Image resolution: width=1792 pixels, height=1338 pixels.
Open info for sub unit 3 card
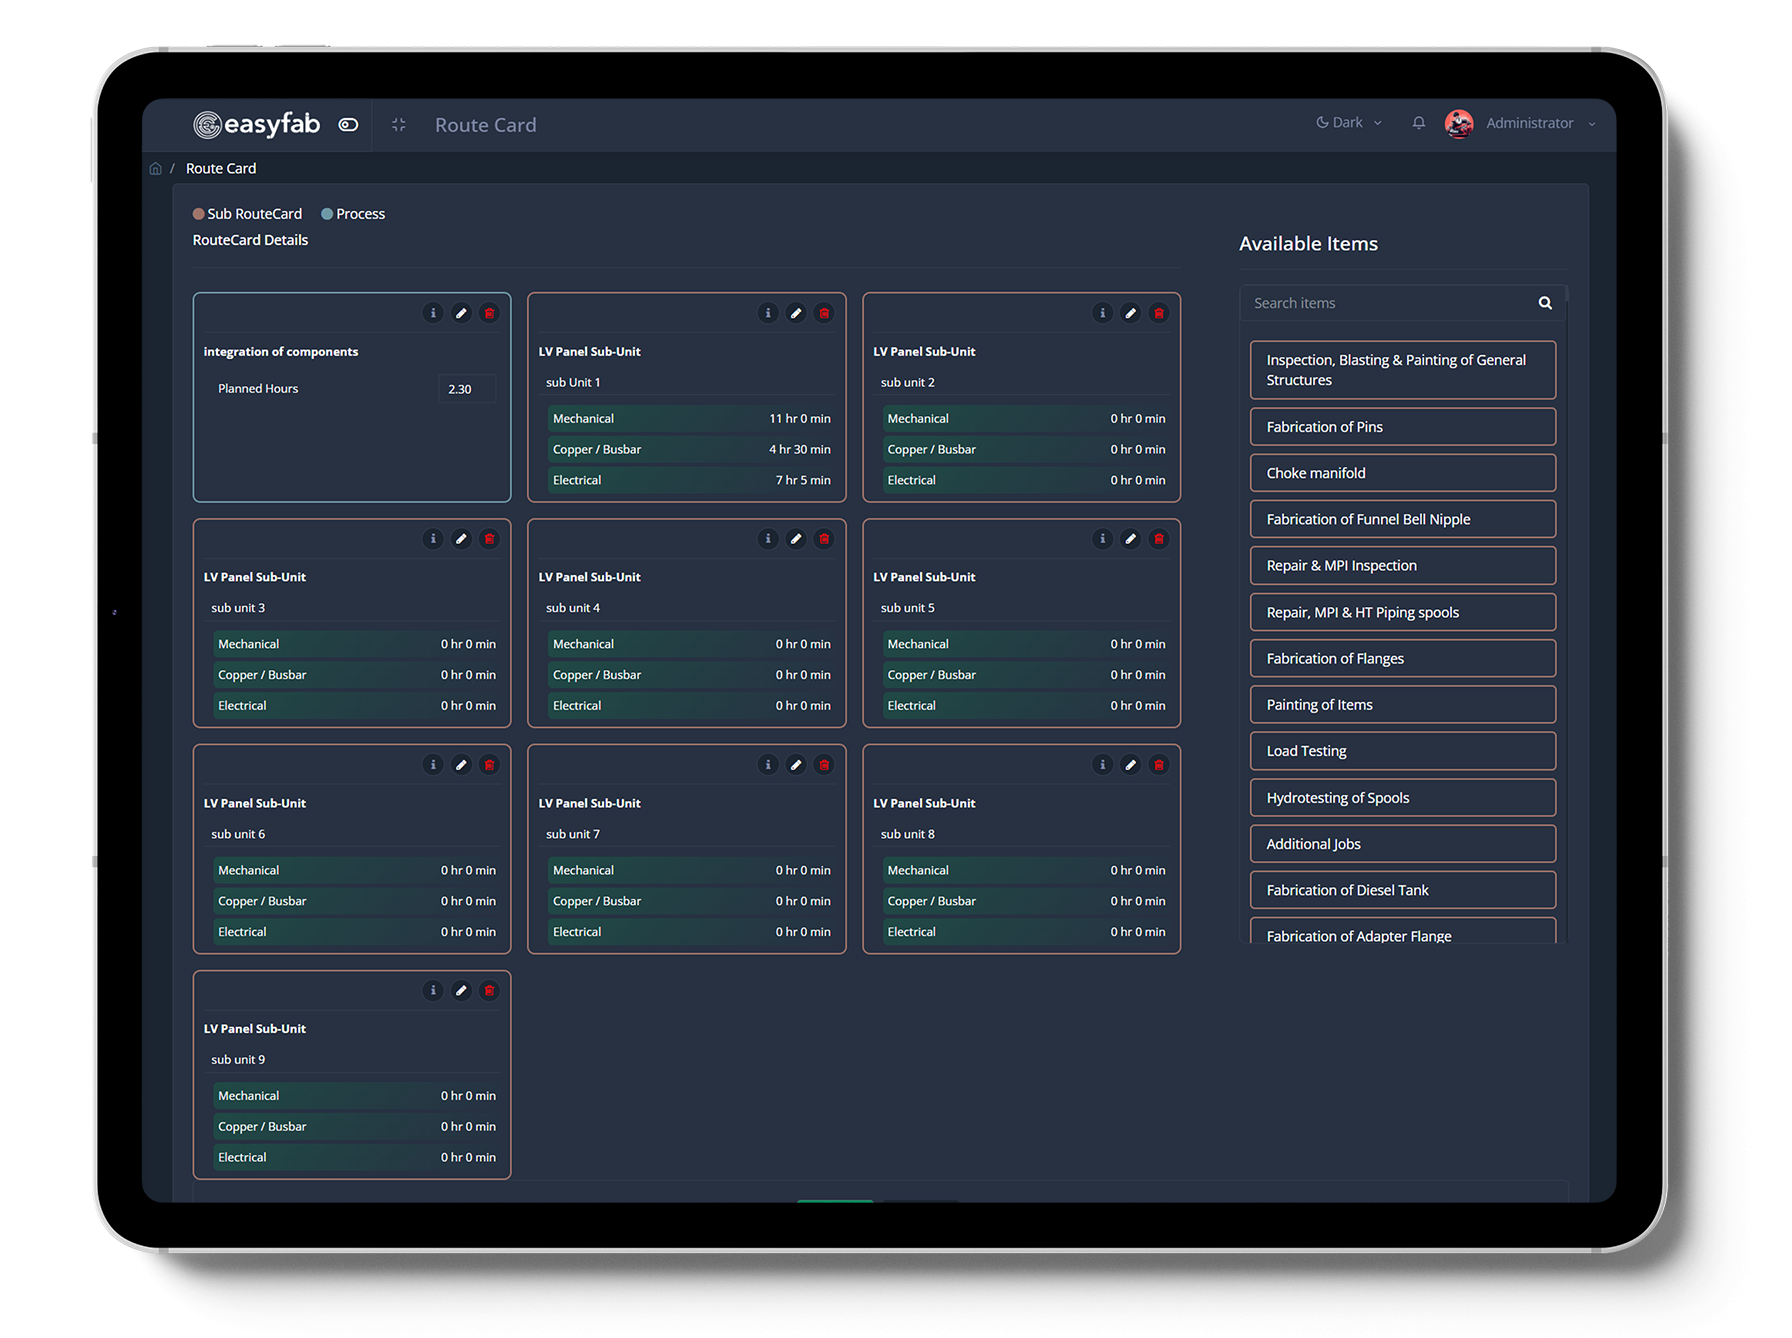pos(433,539)
